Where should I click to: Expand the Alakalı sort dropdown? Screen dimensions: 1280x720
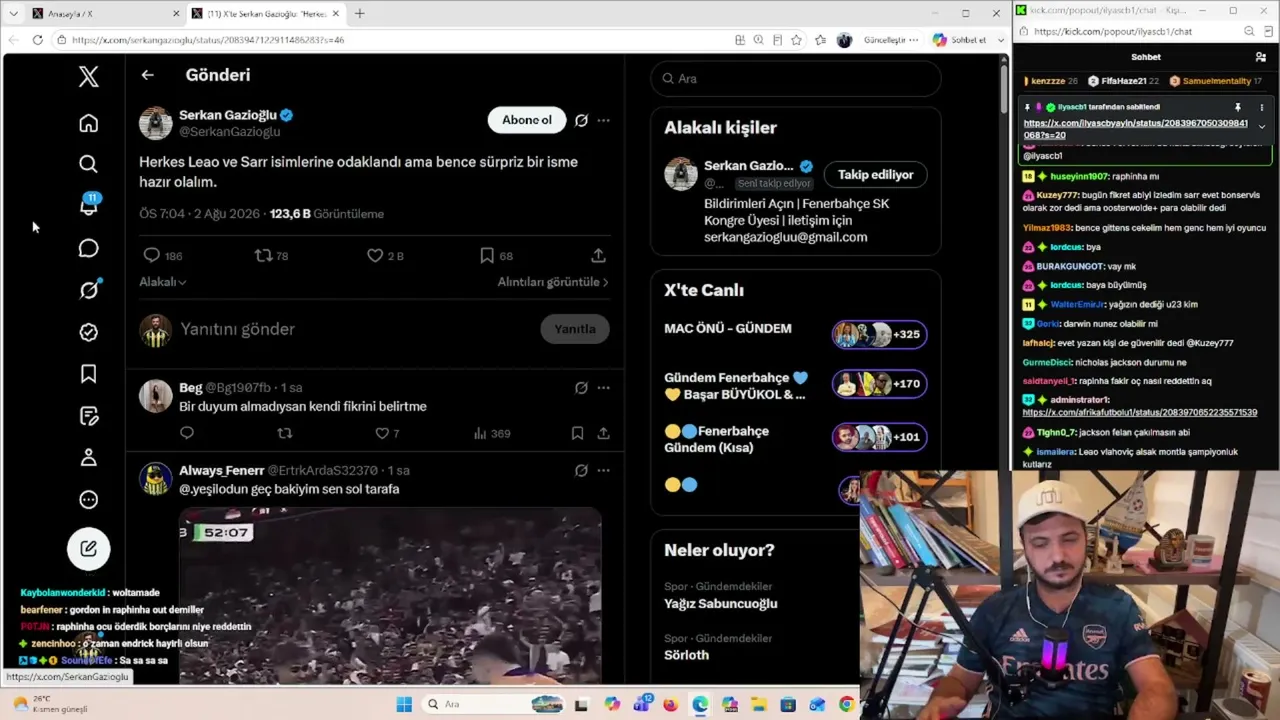[163, 282]
